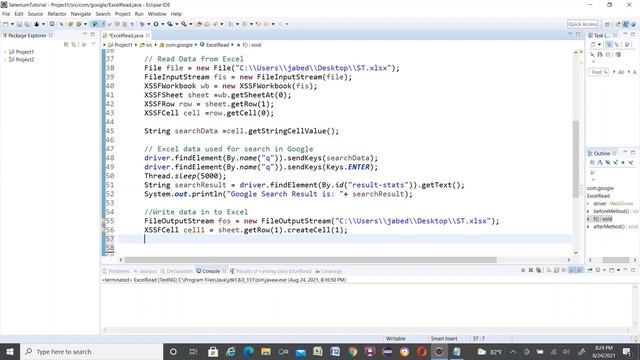Viewport: 640px width, 360px height.
Task: Open Package Explorer view menu arrow
Action: (93, 44)
